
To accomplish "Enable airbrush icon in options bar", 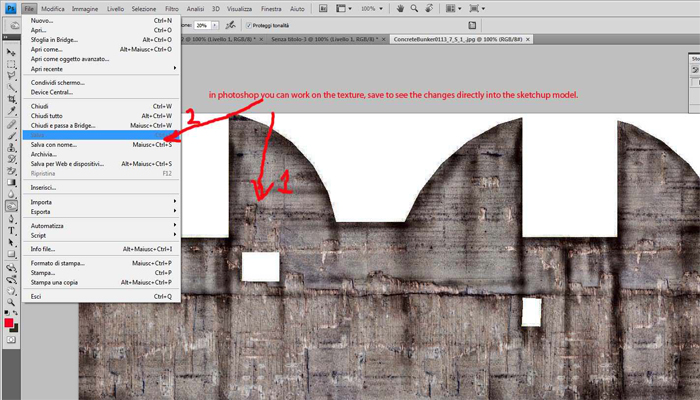I will (232, 24).
